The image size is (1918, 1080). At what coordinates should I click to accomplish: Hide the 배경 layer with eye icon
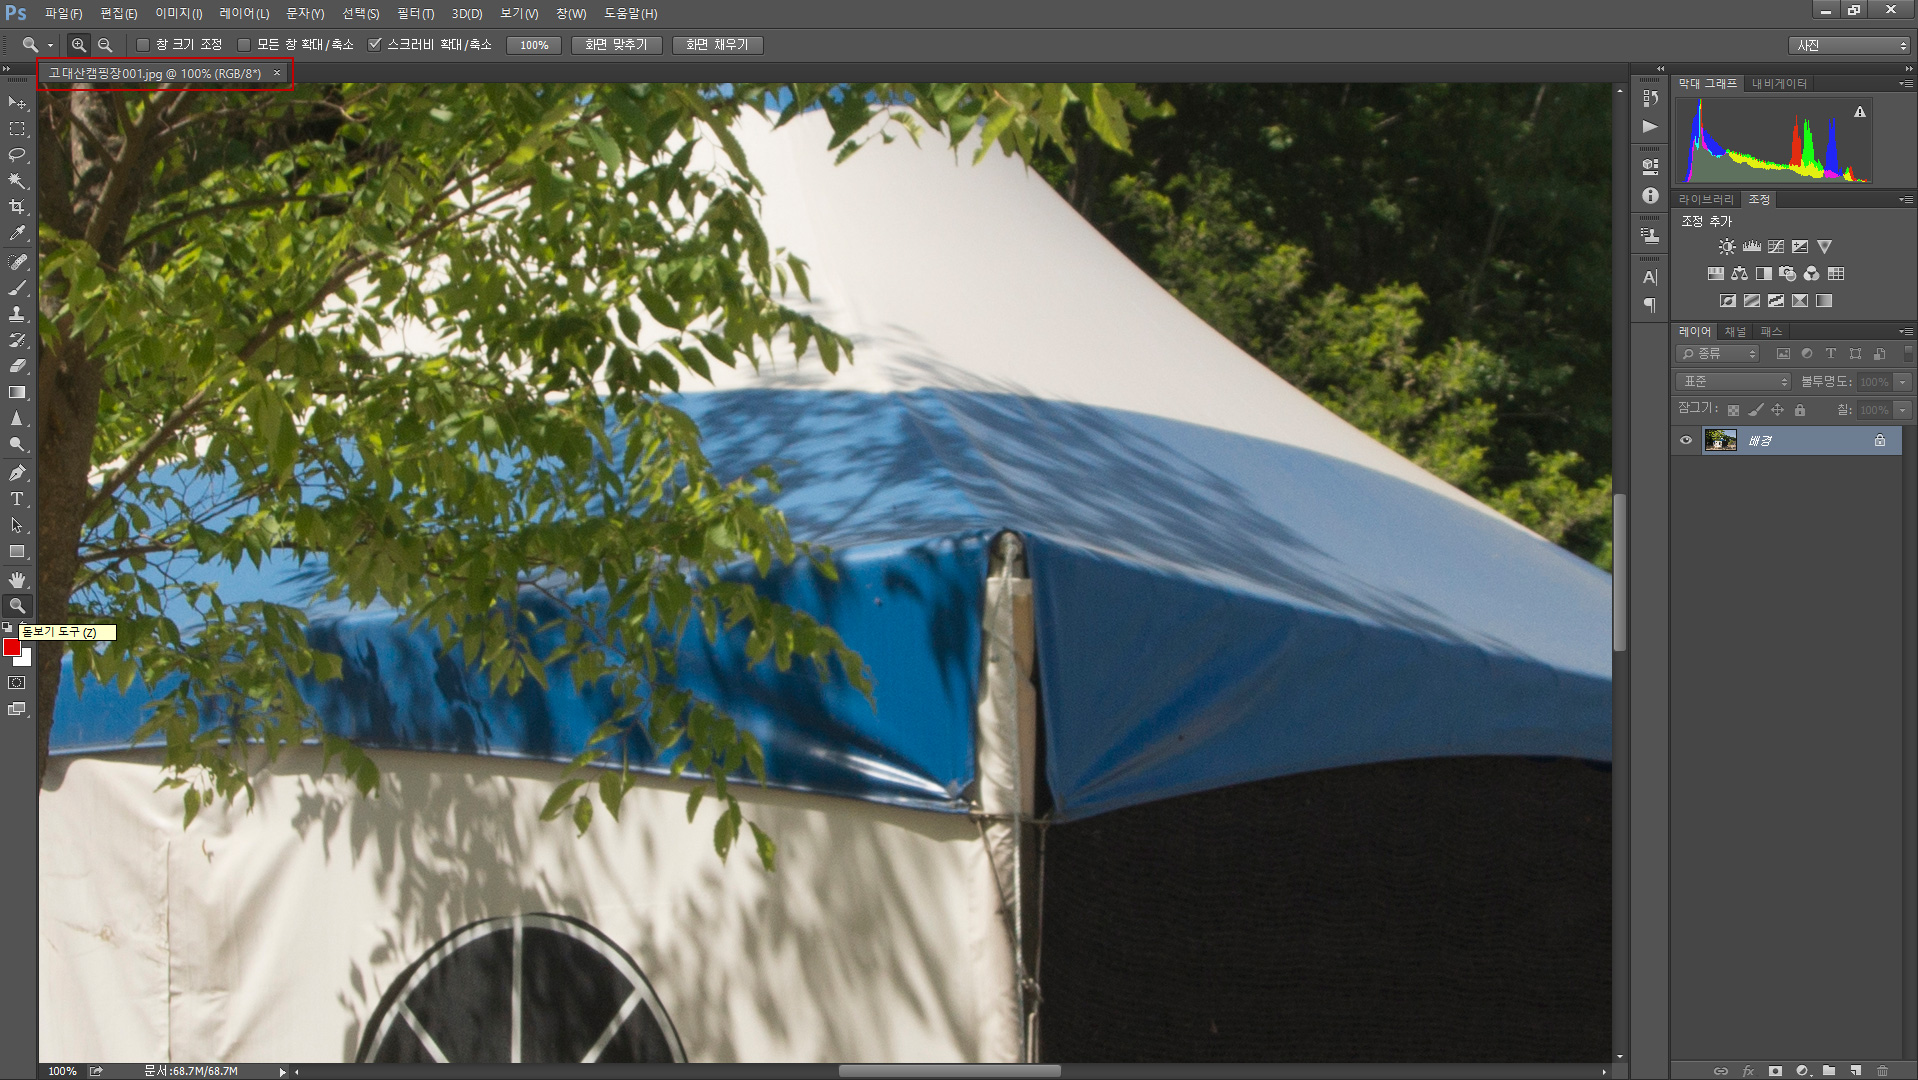1686,441
